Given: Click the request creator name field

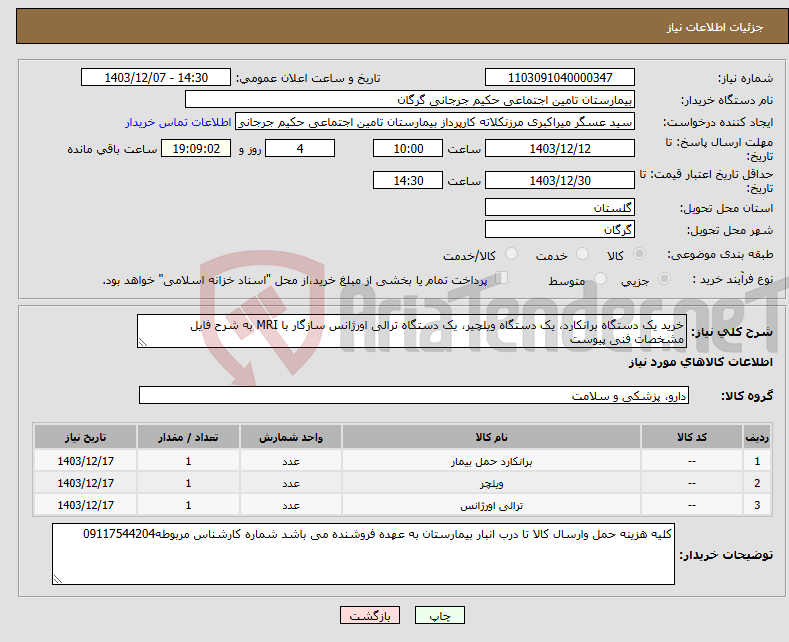Looking at the screenshot, I should [435, 122].
